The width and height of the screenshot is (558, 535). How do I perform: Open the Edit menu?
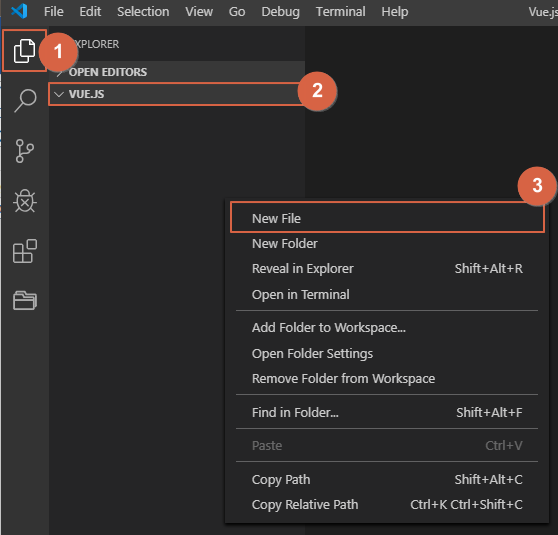point(90,12)
